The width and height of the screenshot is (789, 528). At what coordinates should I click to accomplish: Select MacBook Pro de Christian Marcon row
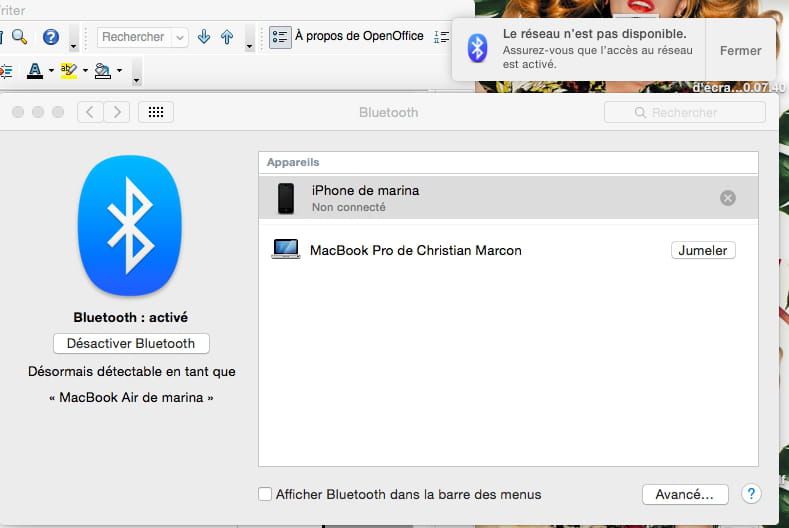pyautogui.click(x=508, y=250)
